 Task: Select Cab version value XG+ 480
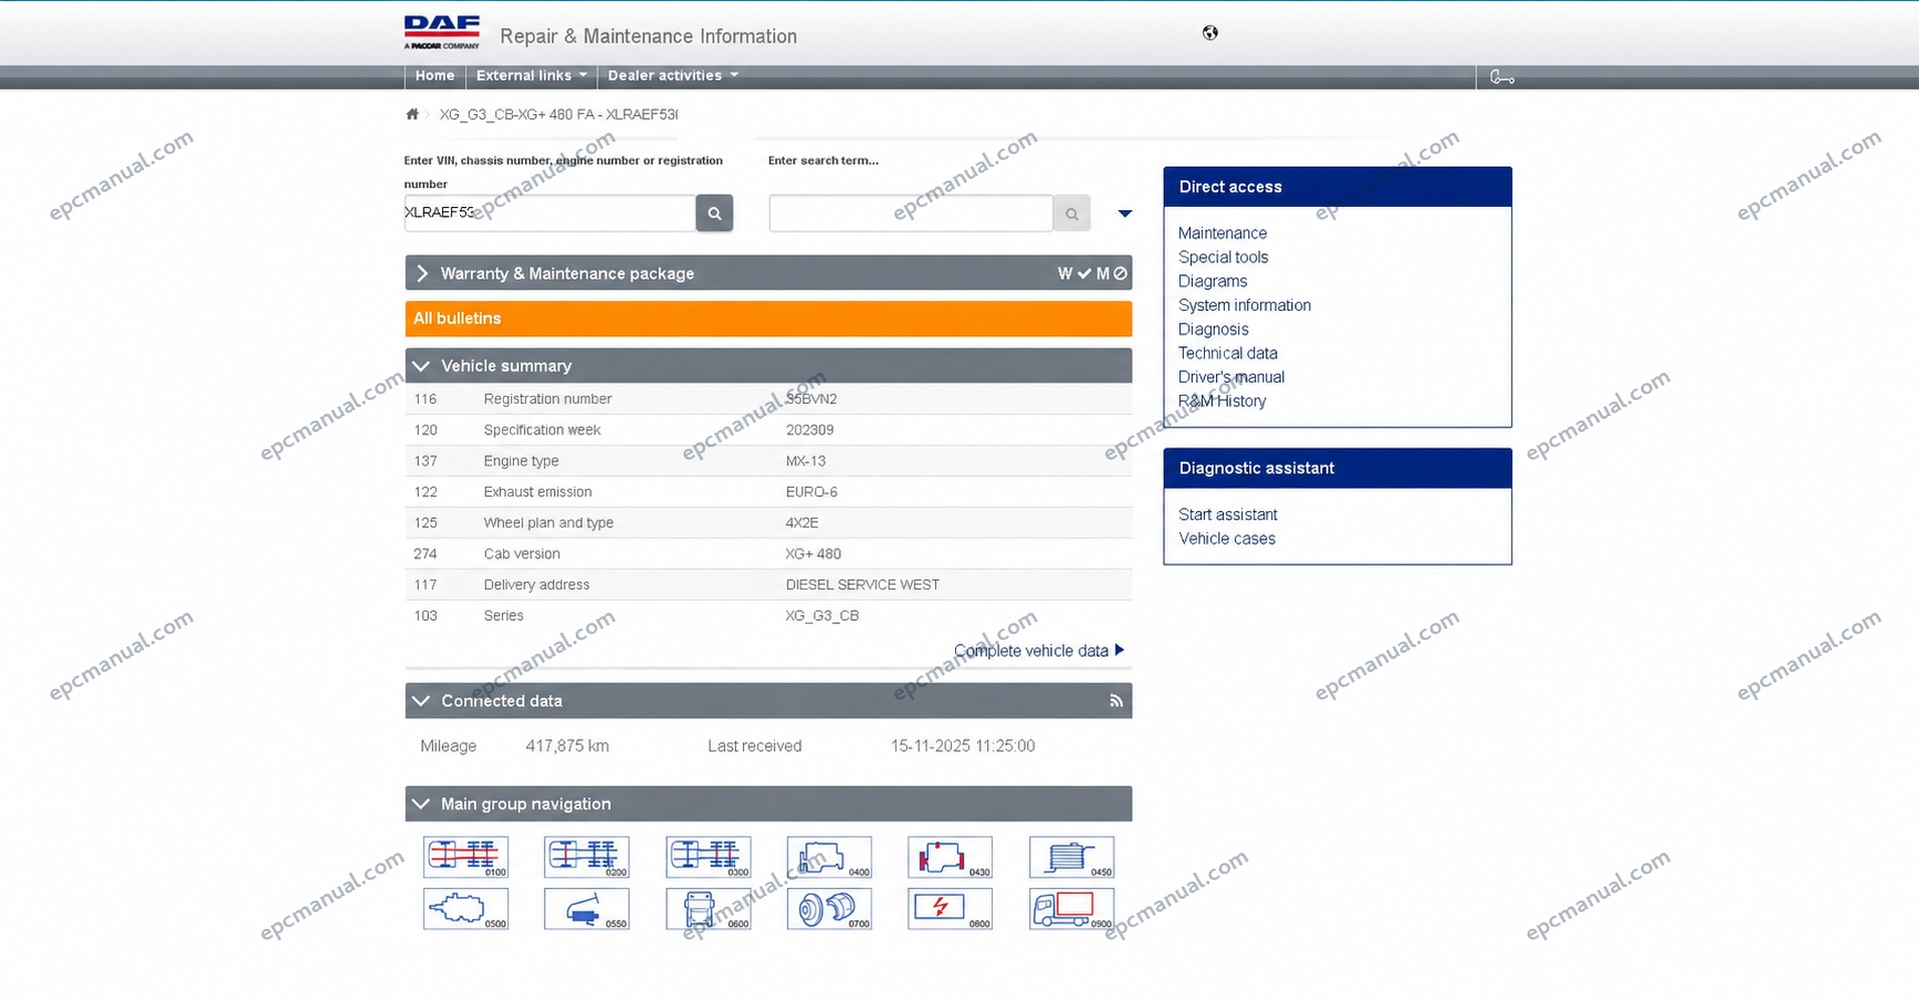pyautogui.click(x=813, y=554)
